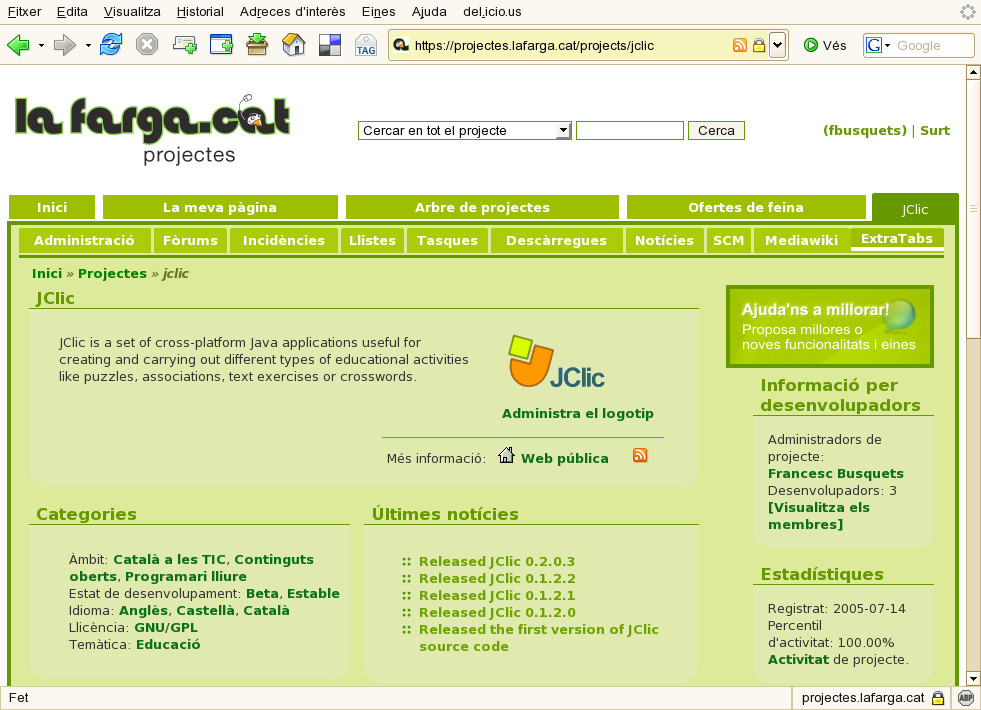Click the orange RSS icon beside Web pública
This screenshot has height=710, width=981.
(x=639, y=455)
